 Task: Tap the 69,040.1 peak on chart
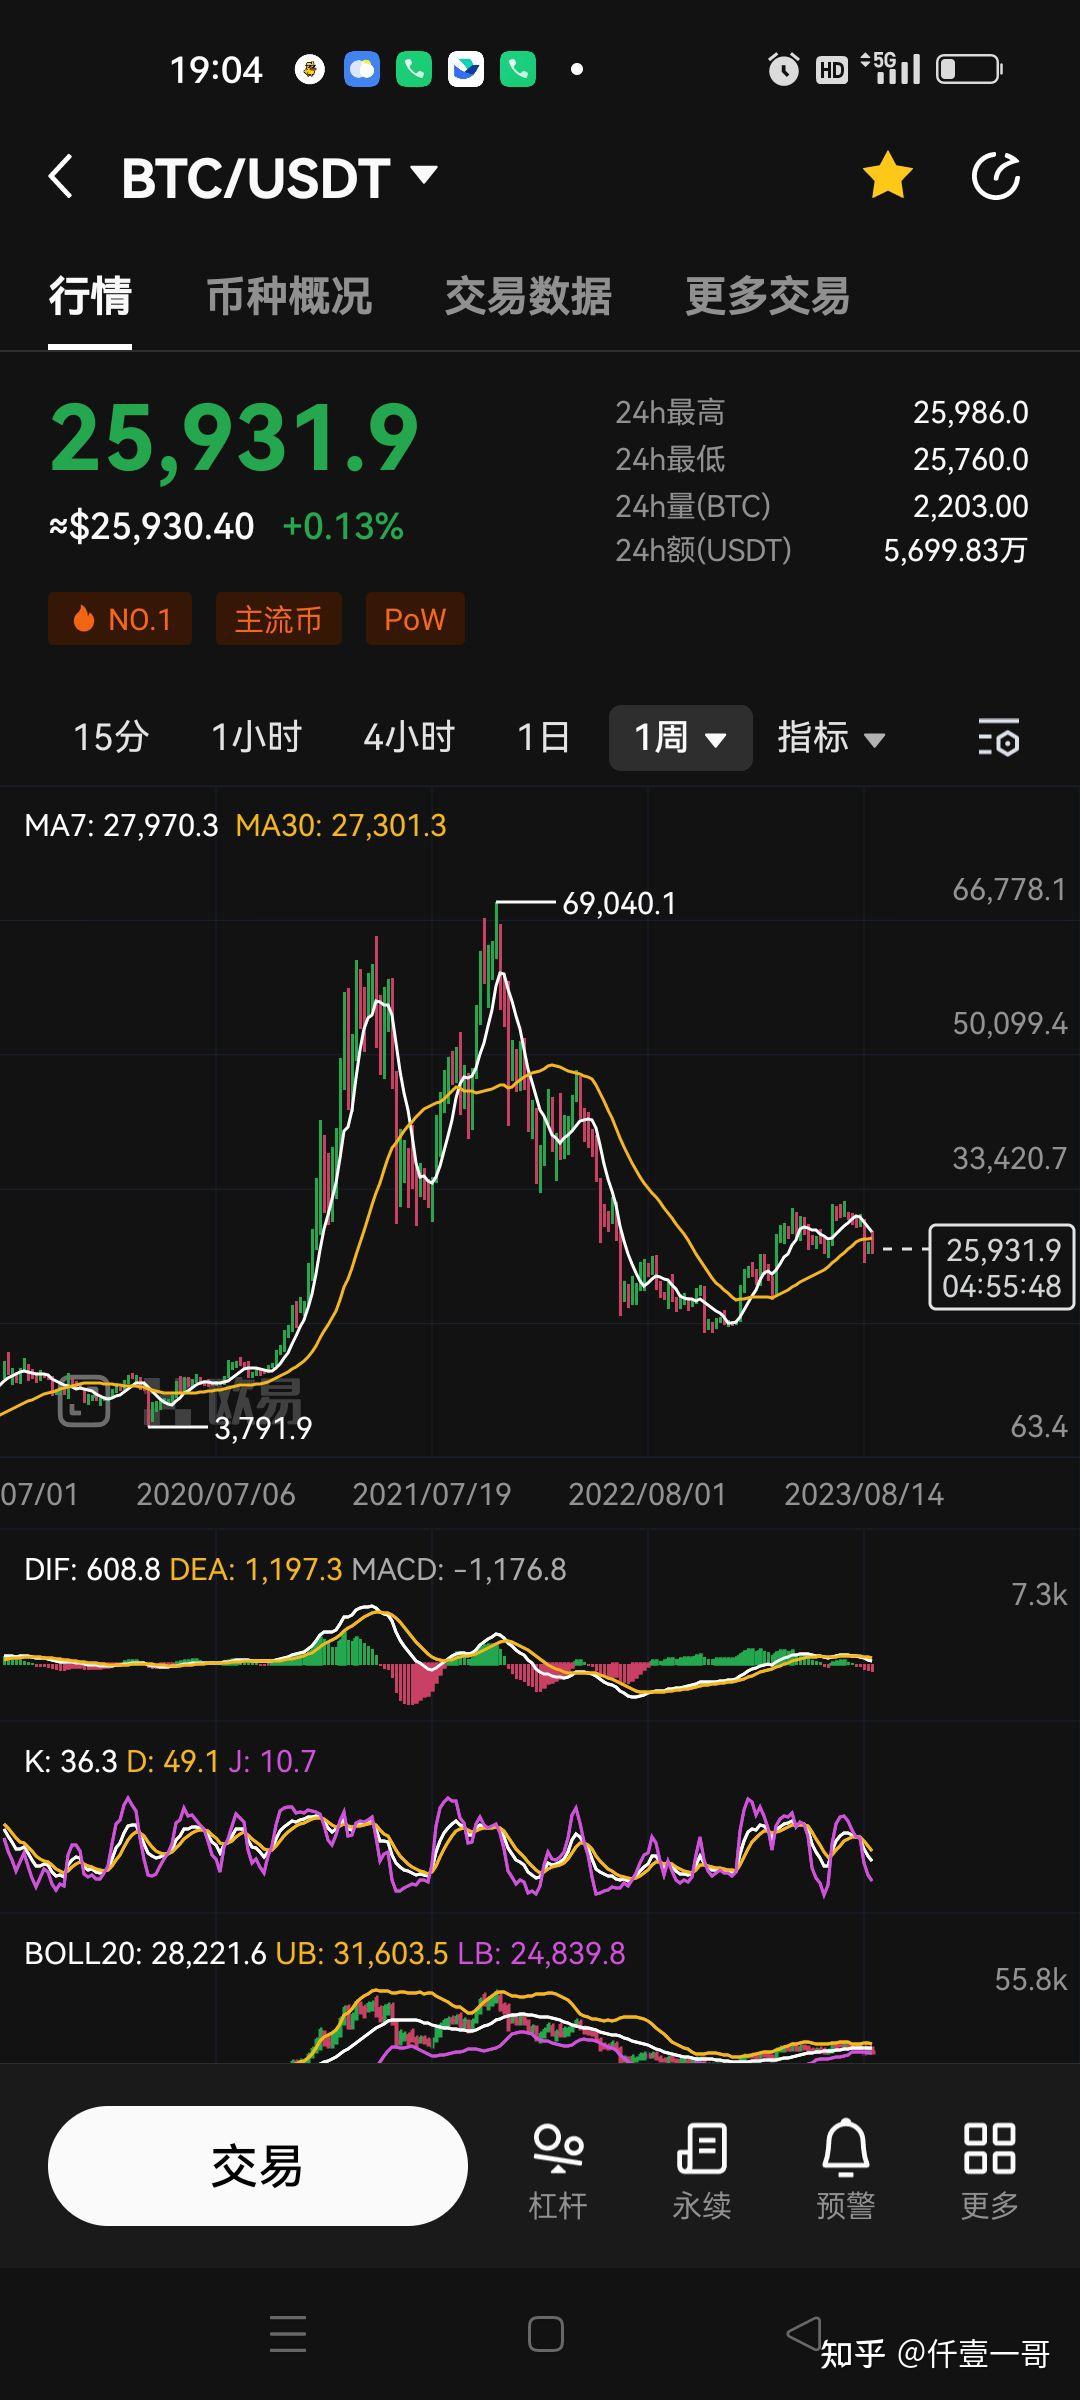coord(618,904)
